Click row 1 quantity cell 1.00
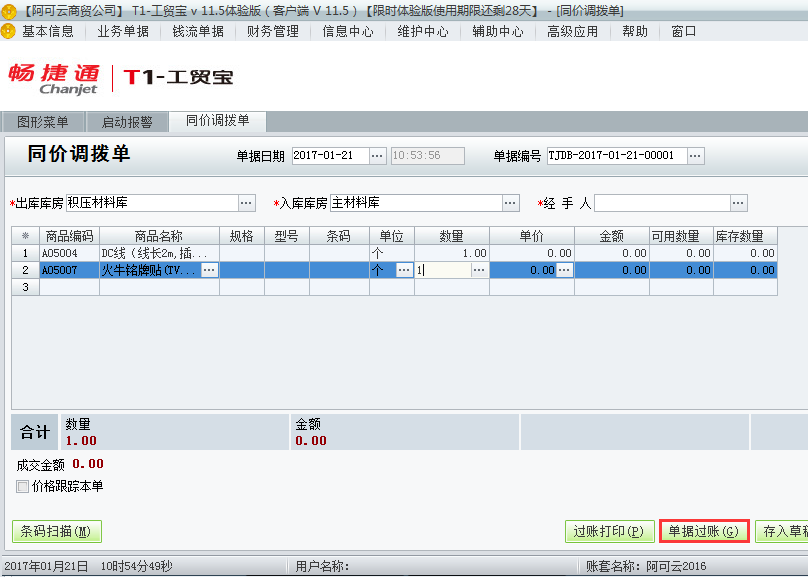 [x=452, y=253]
